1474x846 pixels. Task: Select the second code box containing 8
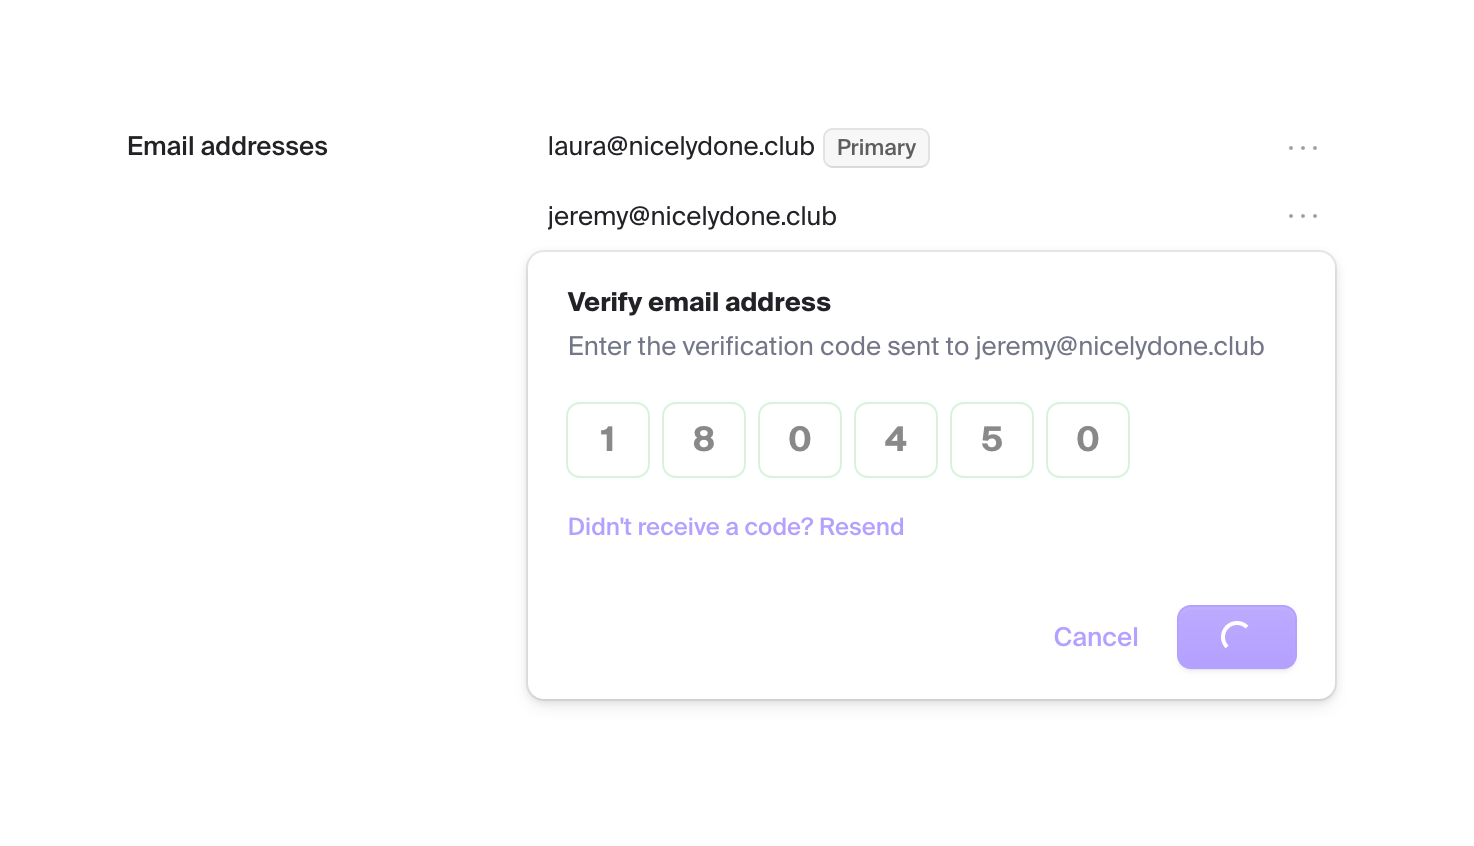coord(704,440)
